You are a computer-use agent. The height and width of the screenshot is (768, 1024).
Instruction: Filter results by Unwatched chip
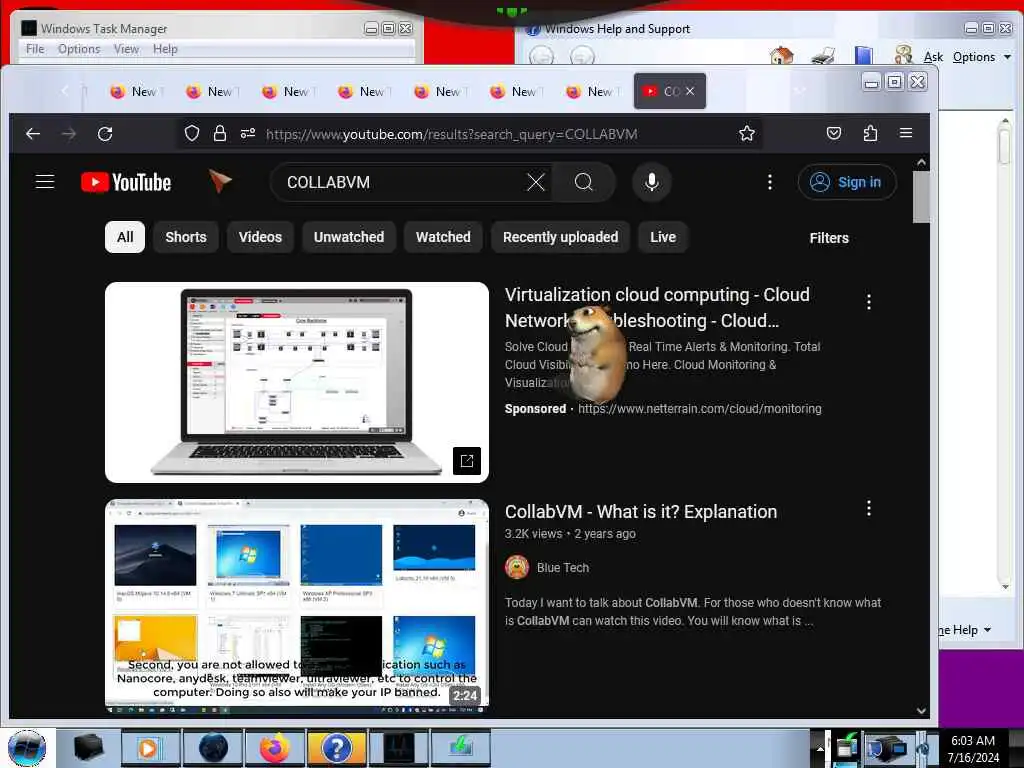(x=349, y=237)
